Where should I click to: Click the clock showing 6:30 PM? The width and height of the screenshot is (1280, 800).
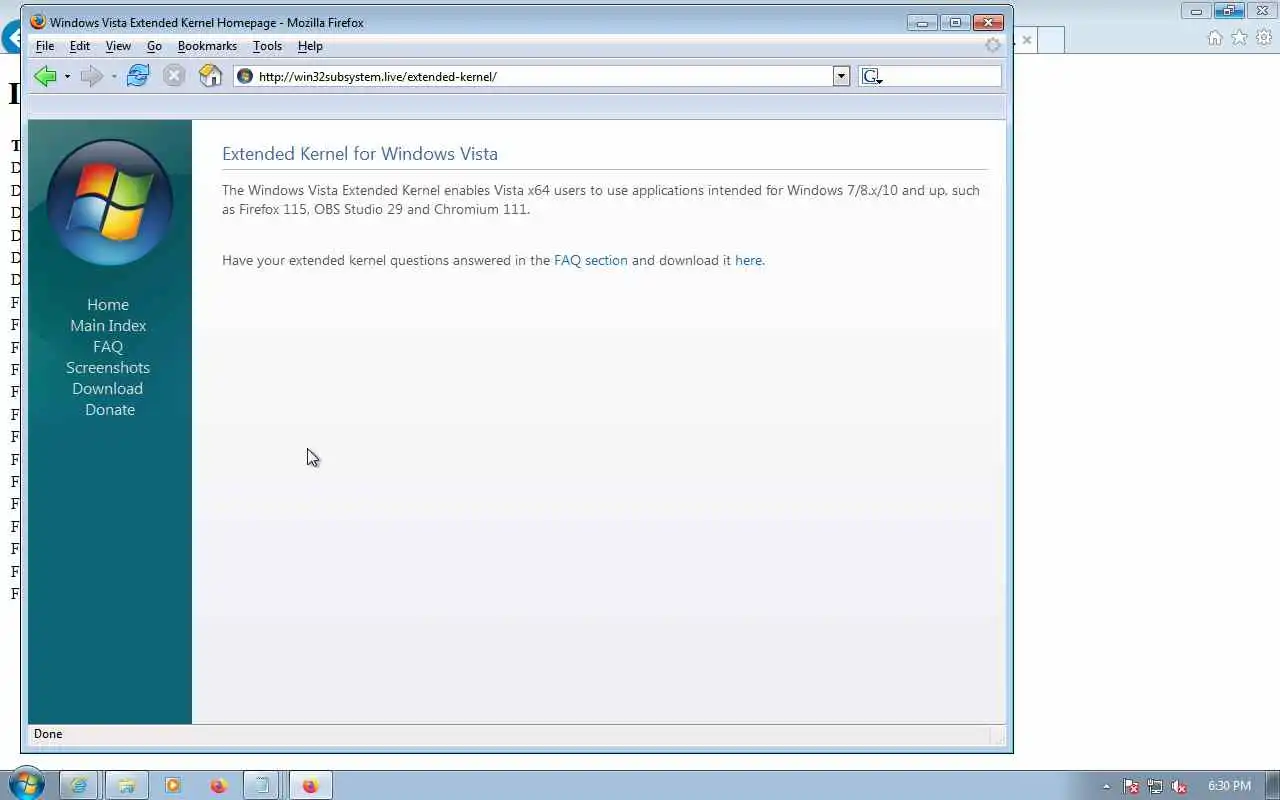click(1229, 786)
